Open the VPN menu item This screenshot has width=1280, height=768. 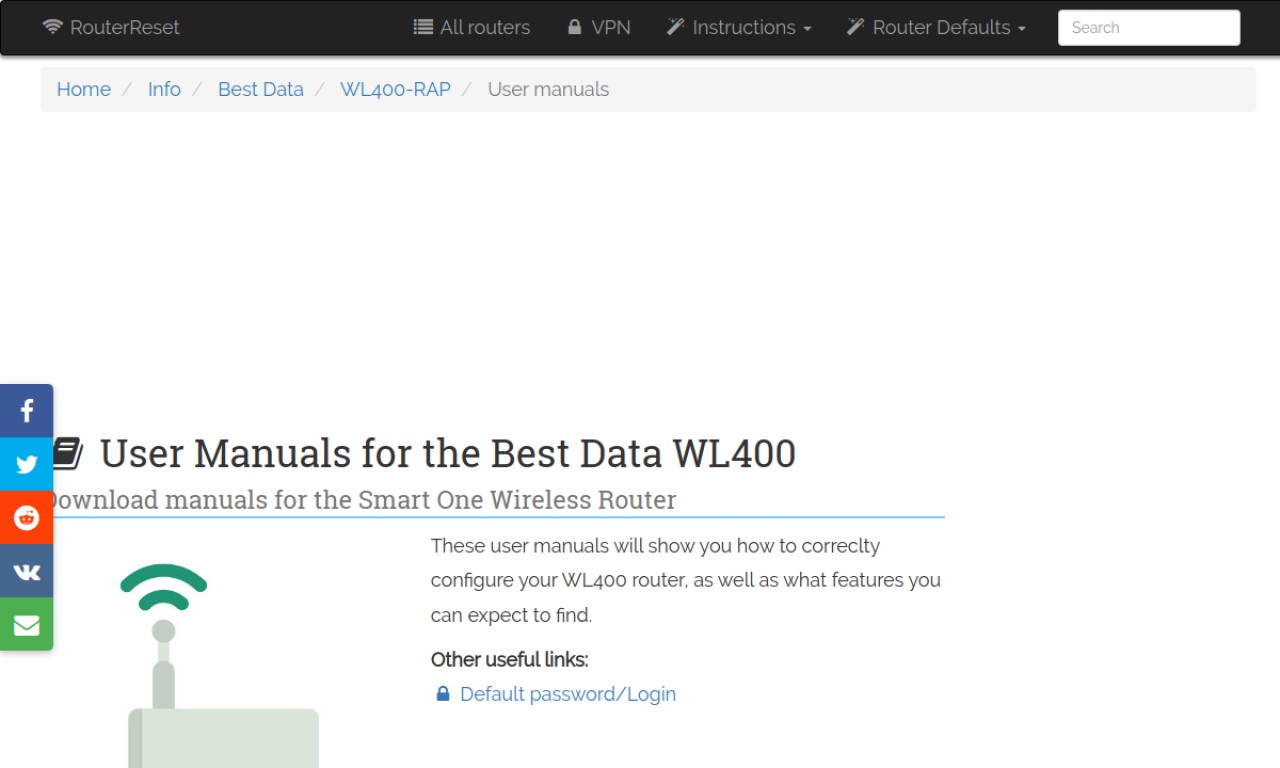pyautogui.click(x=599, y=27)
